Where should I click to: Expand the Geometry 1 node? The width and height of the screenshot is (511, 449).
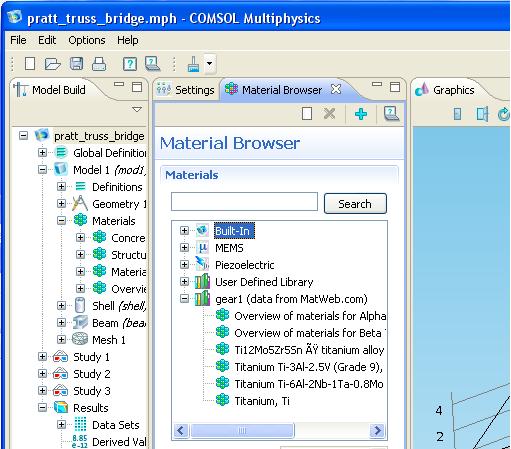[x=61, y=203]
